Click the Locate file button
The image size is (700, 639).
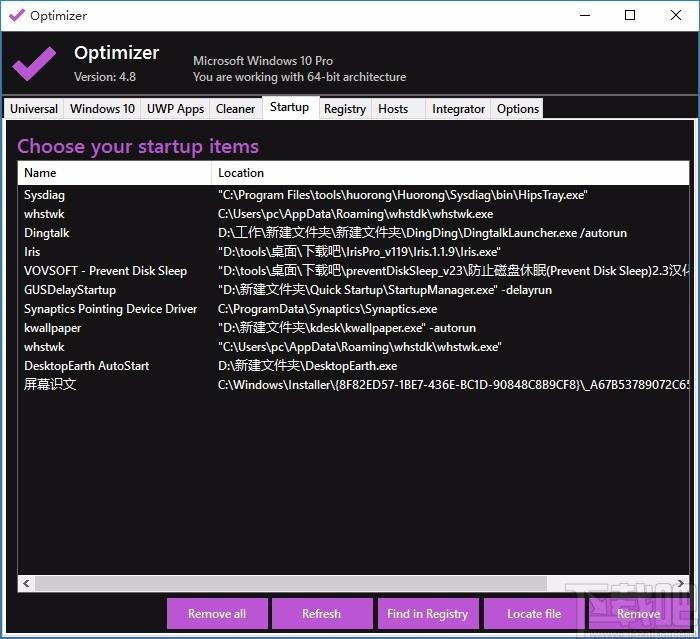534,614
